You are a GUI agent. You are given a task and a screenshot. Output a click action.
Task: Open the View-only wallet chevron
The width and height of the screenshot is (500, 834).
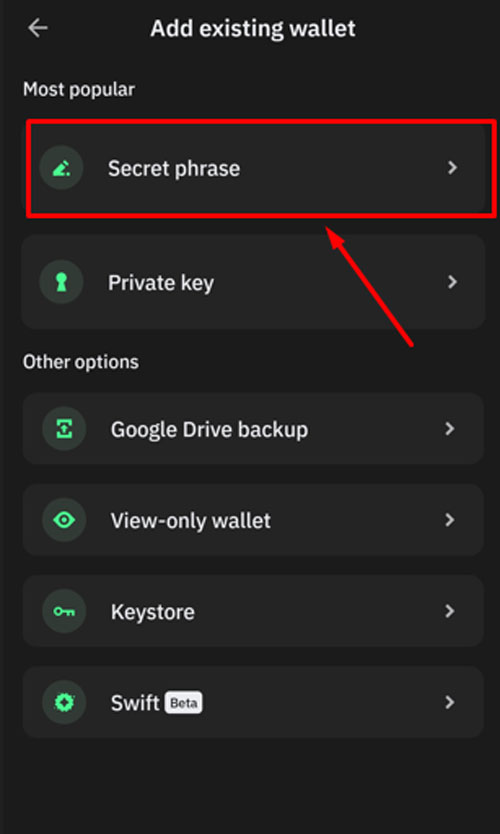pyautogui.click(x=450, y=520)
